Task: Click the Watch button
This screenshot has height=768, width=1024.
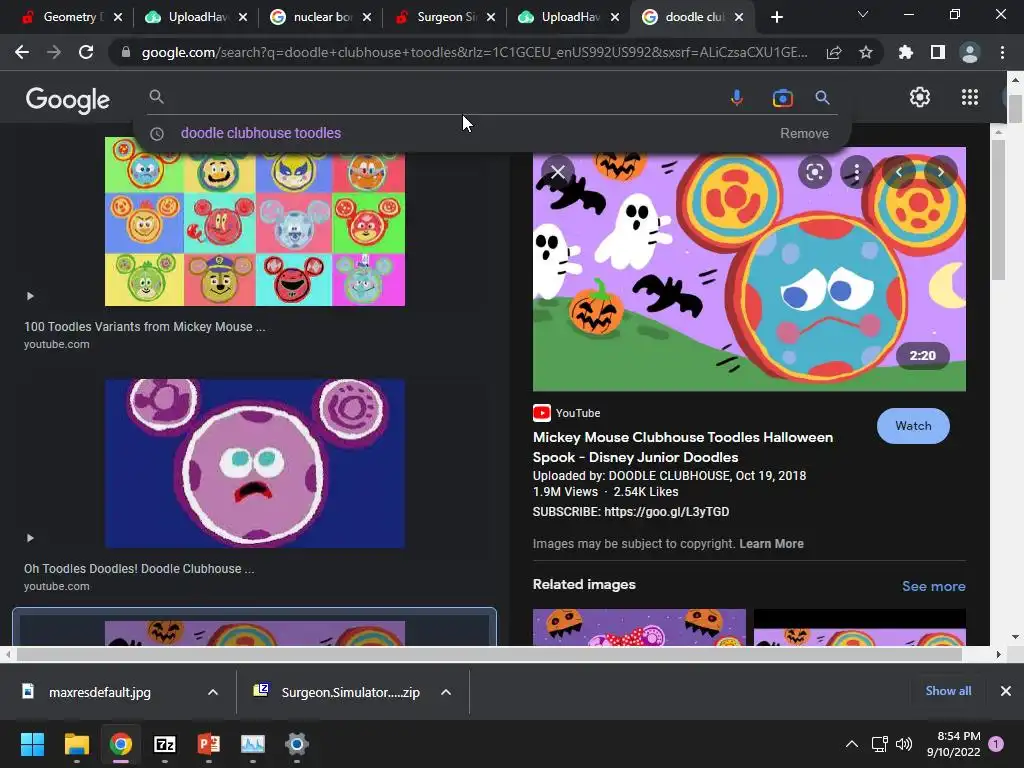Action: (913, 426)
